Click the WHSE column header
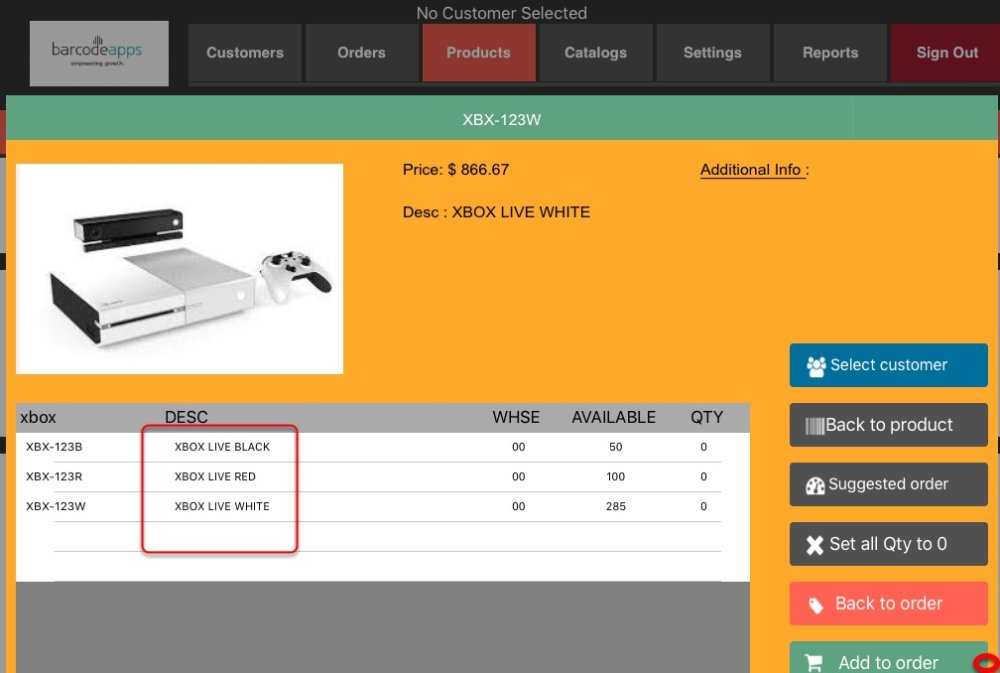Viewport: 1000px width, 673px height. (516, 417)
